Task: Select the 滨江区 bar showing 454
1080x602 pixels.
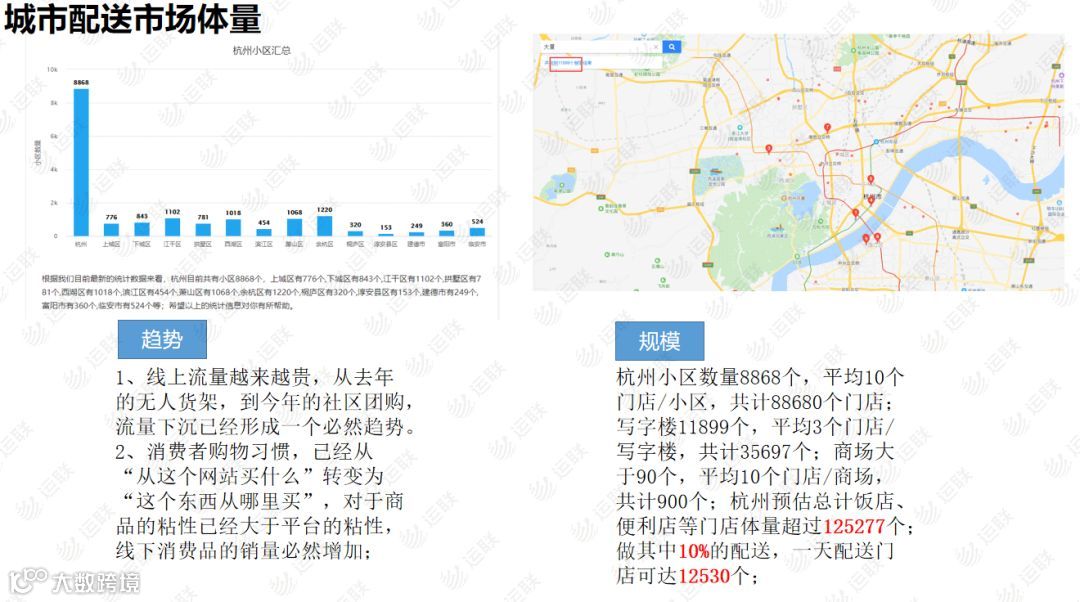Action: (264, 233)
